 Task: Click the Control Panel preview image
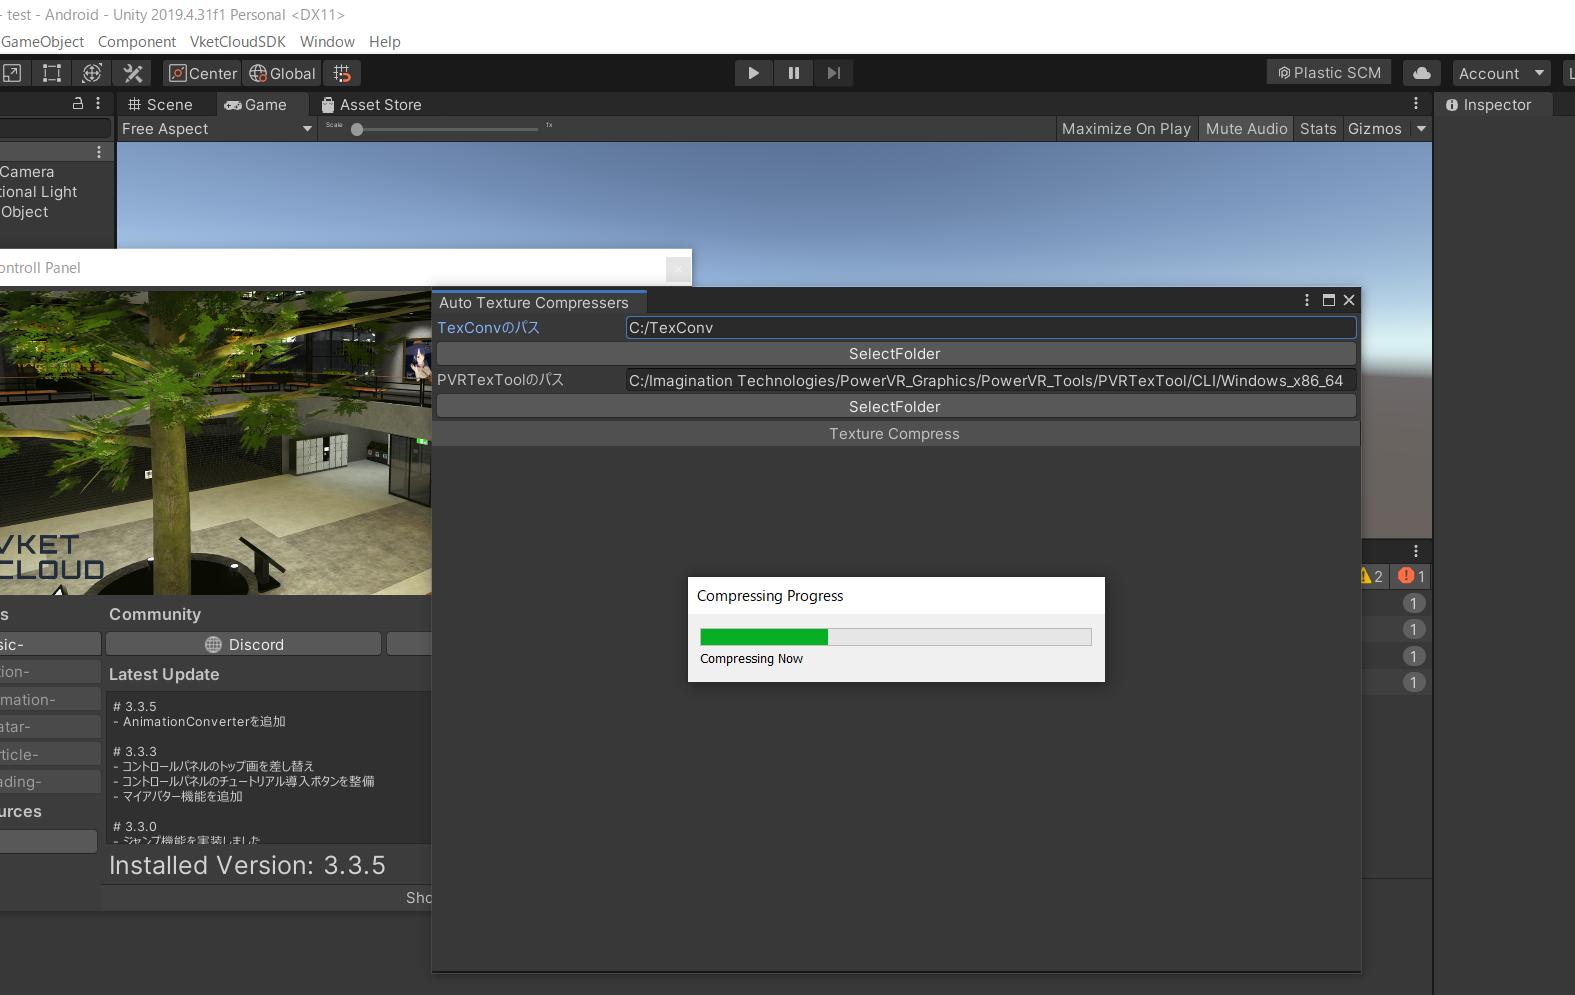click(x=215, y=443)
